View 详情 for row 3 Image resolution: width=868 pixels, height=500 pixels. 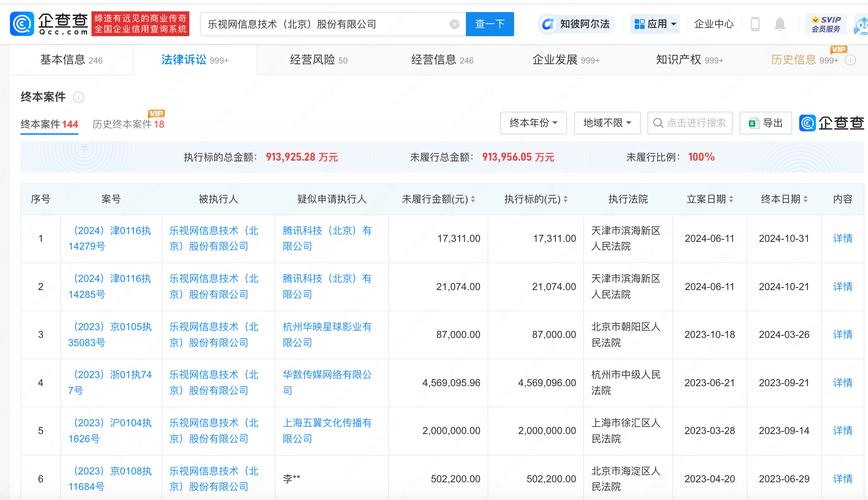(x=843, y=335)
